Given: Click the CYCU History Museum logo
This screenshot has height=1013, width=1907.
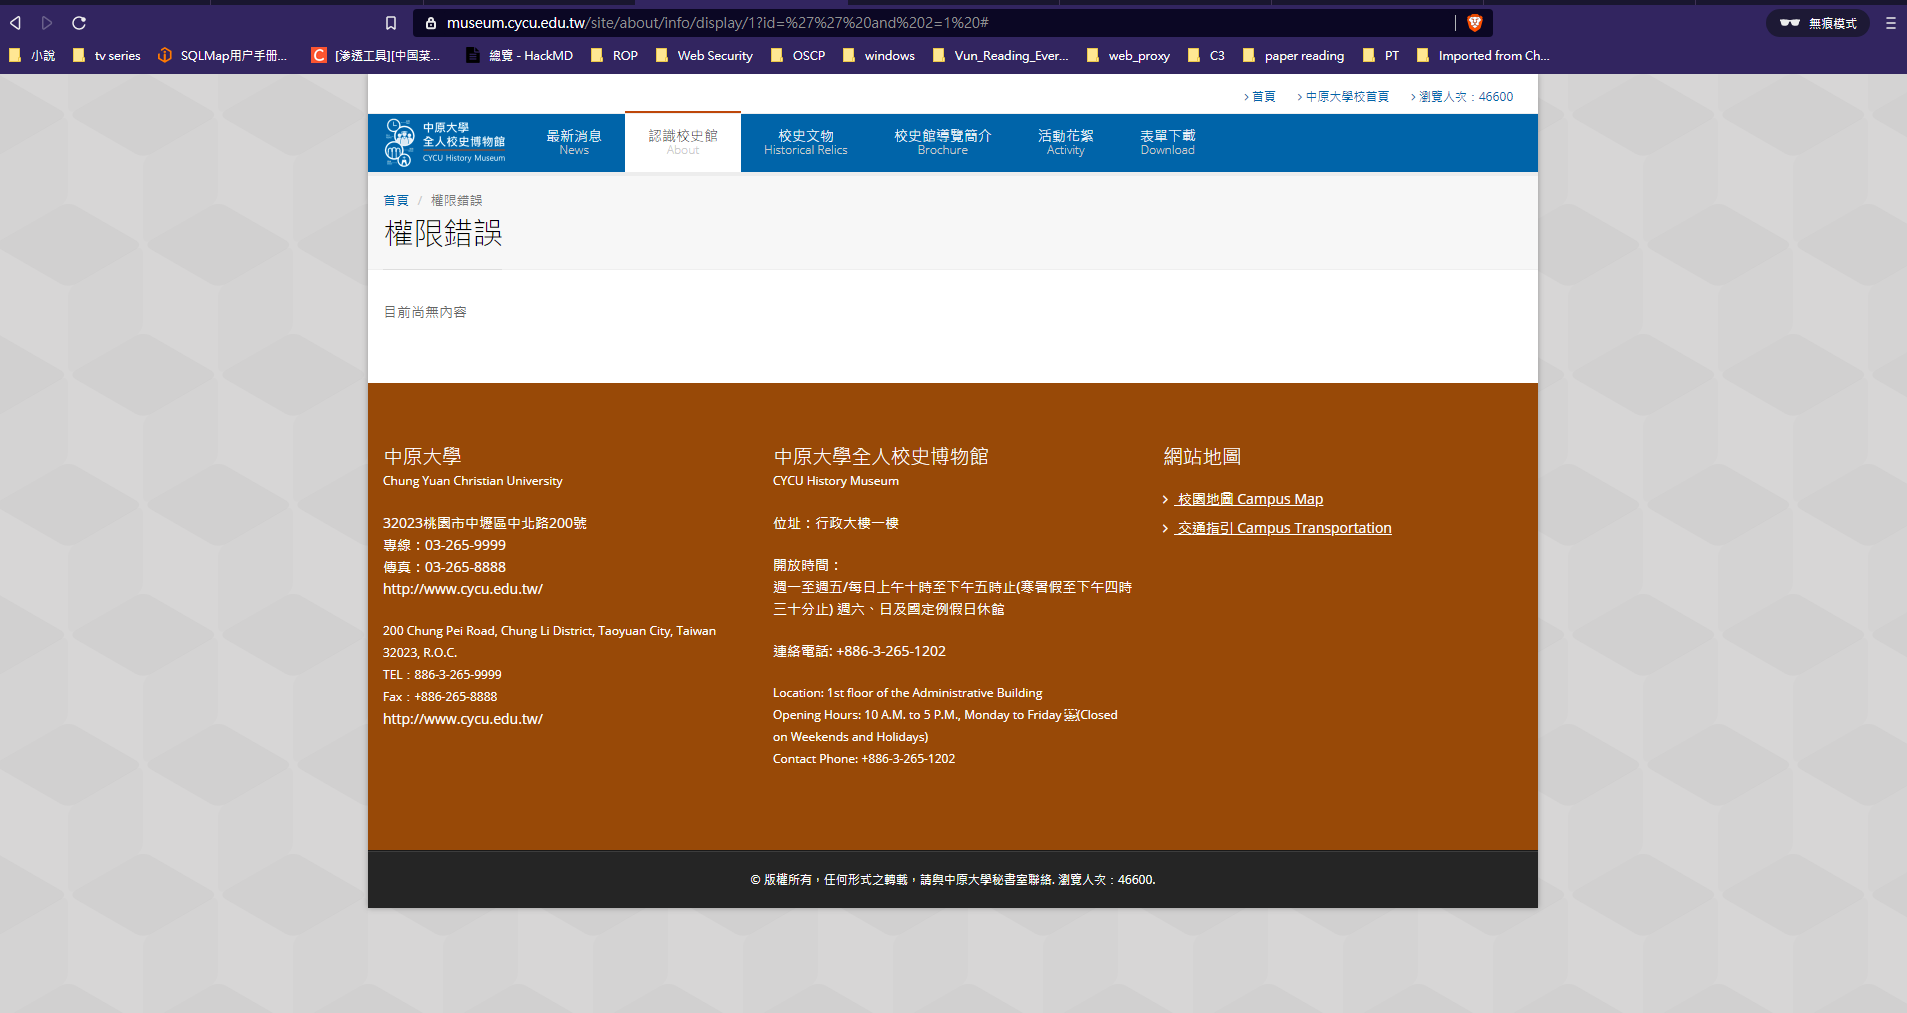Looking at the screenshot, I should (446, 143).
